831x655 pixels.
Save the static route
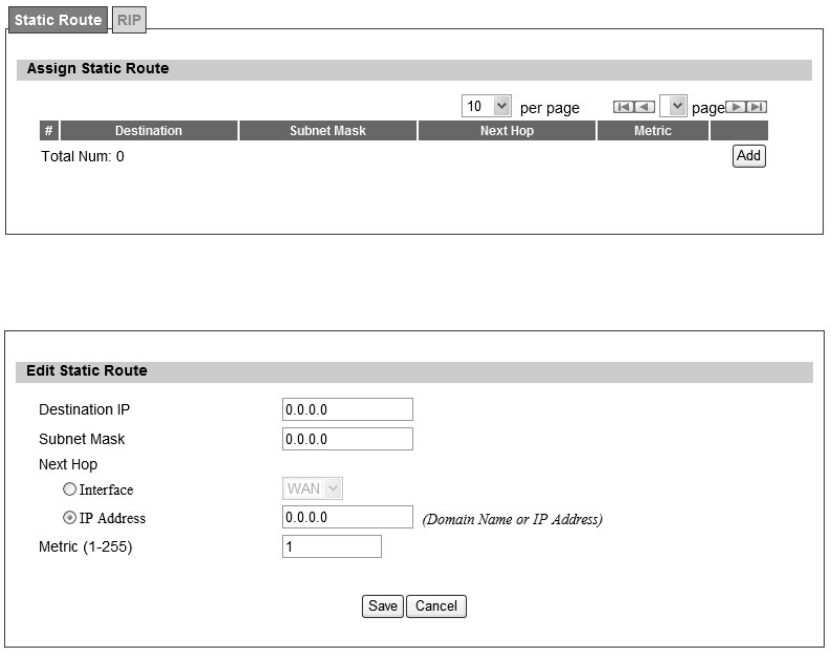coord(383,606)
